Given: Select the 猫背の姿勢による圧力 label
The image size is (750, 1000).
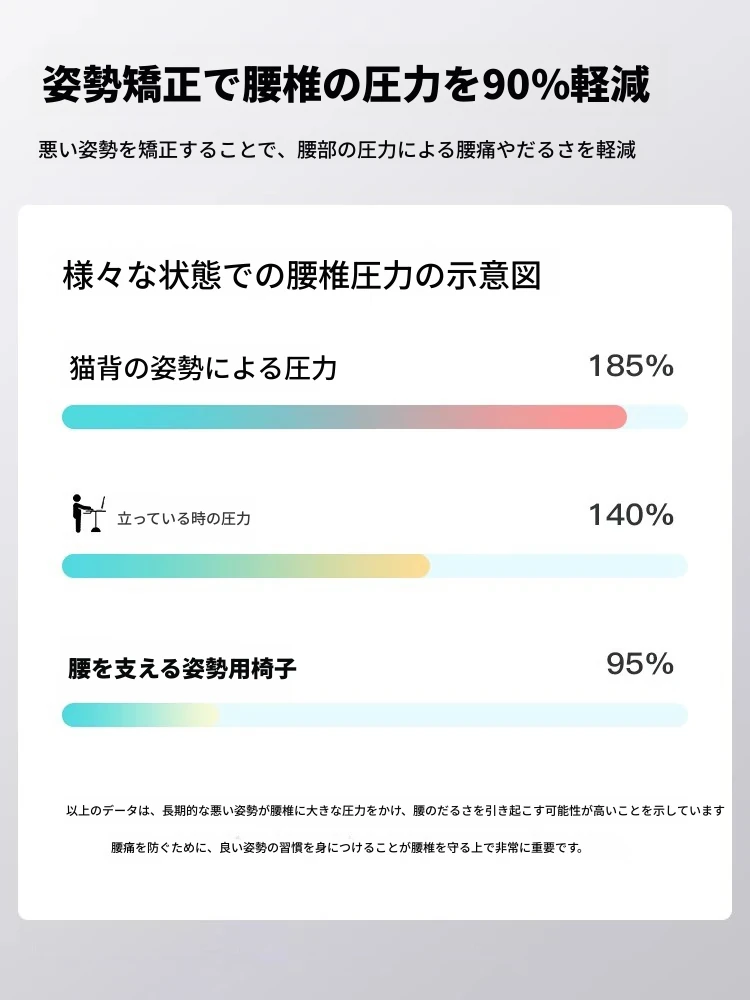Looking at the screenshot, I should coord(203,369).
